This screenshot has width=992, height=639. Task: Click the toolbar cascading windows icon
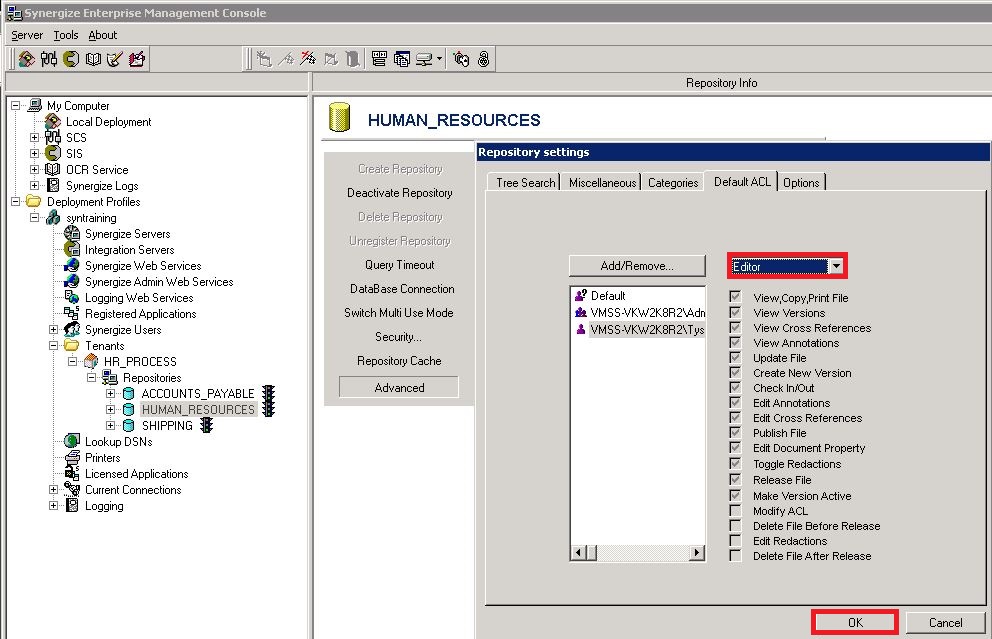pyautogui.click(x=401, y=59)
